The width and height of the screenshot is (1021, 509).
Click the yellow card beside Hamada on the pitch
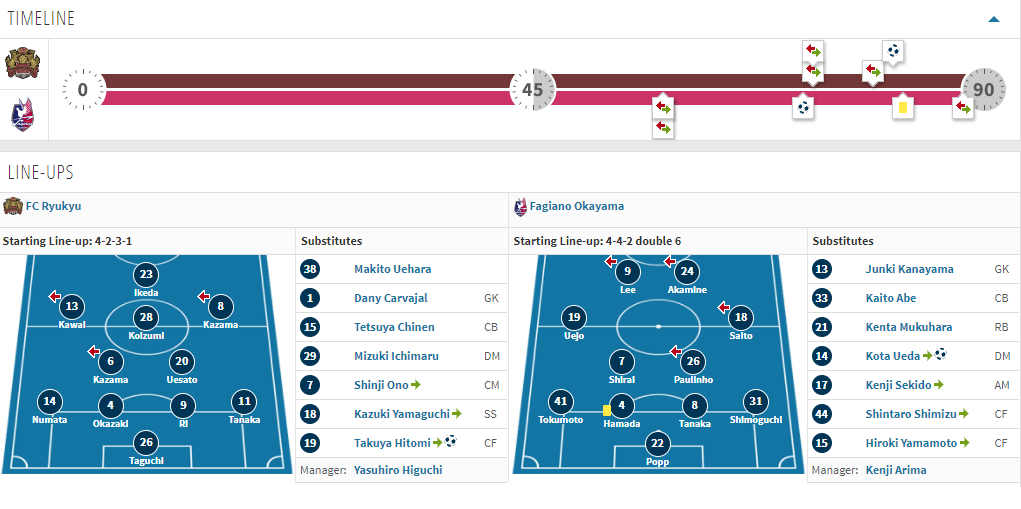tap(607, 410)
